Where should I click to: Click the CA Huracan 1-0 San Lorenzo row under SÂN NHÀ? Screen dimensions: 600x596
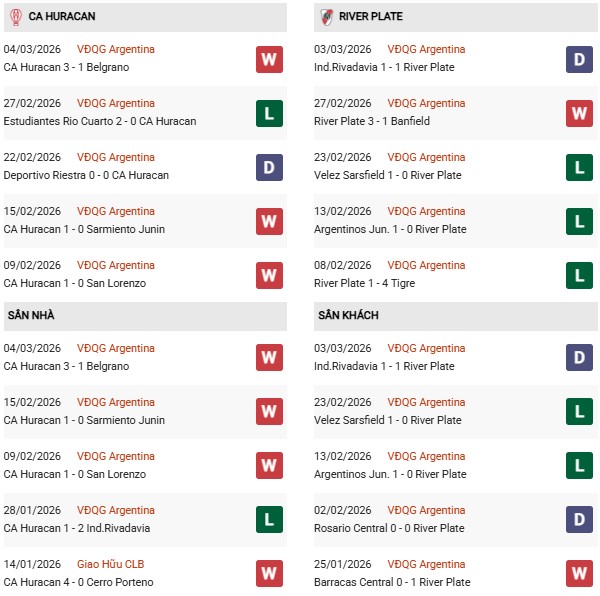point(75,474)
